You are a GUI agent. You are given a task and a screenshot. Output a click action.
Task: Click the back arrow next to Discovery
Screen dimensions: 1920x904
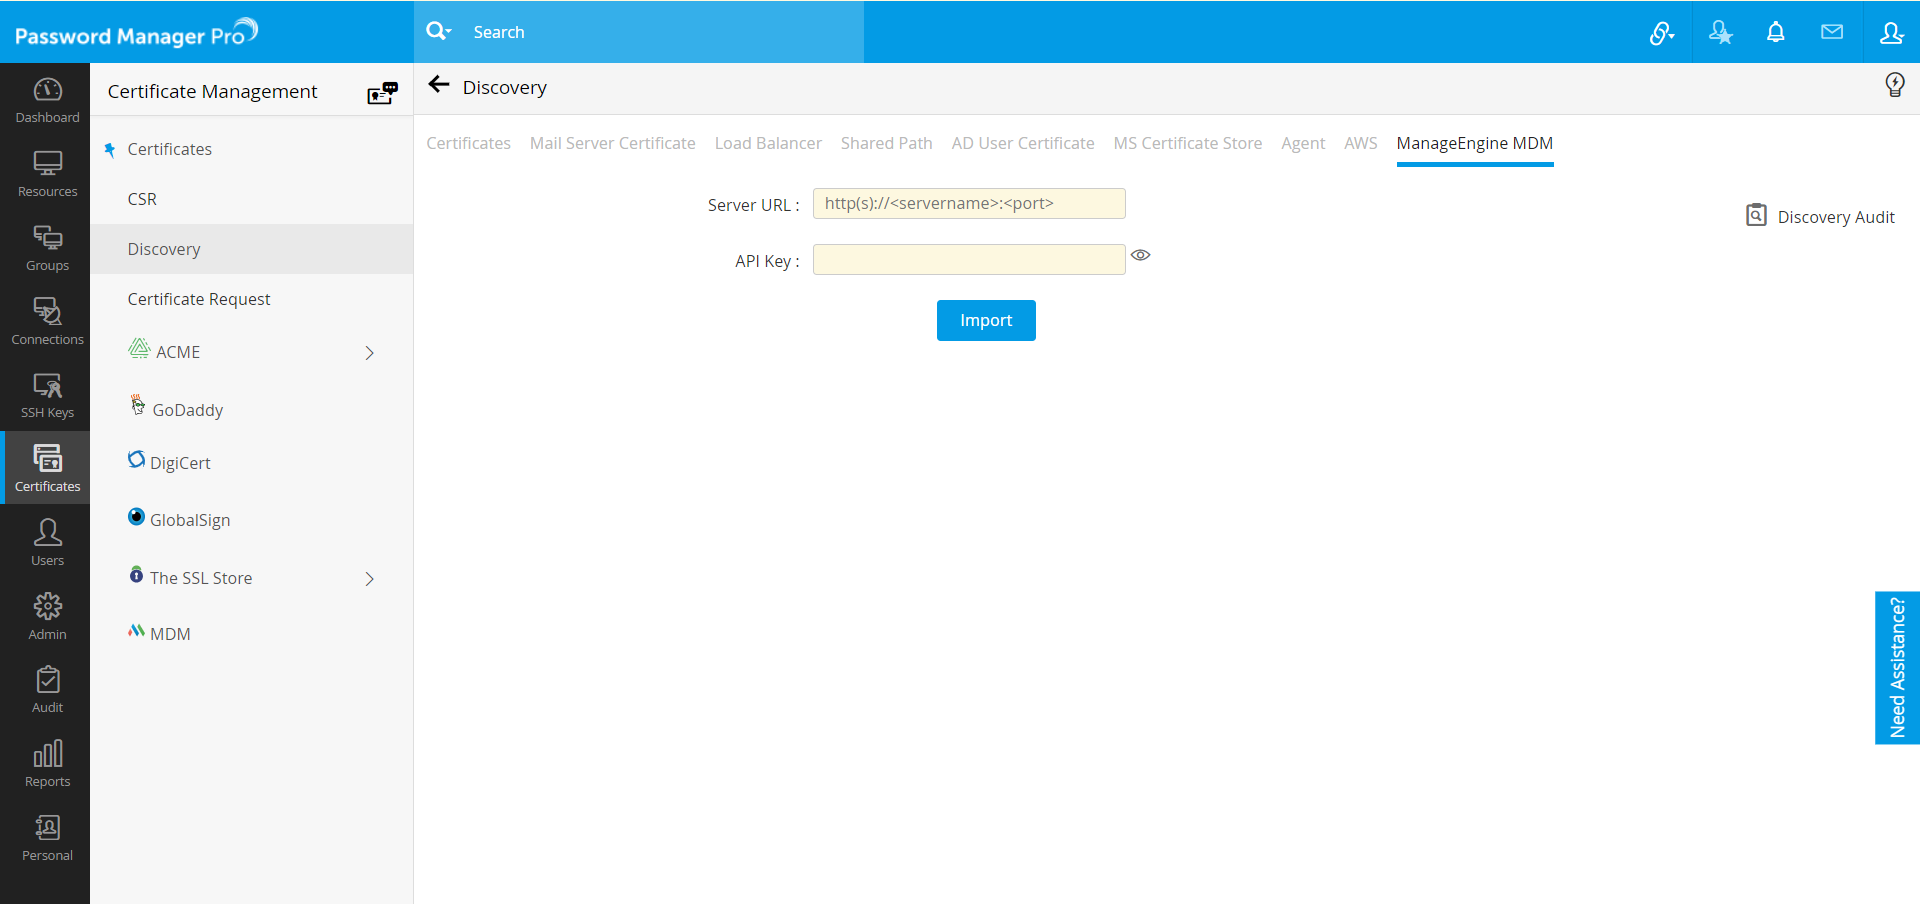[x=439, y=86]
